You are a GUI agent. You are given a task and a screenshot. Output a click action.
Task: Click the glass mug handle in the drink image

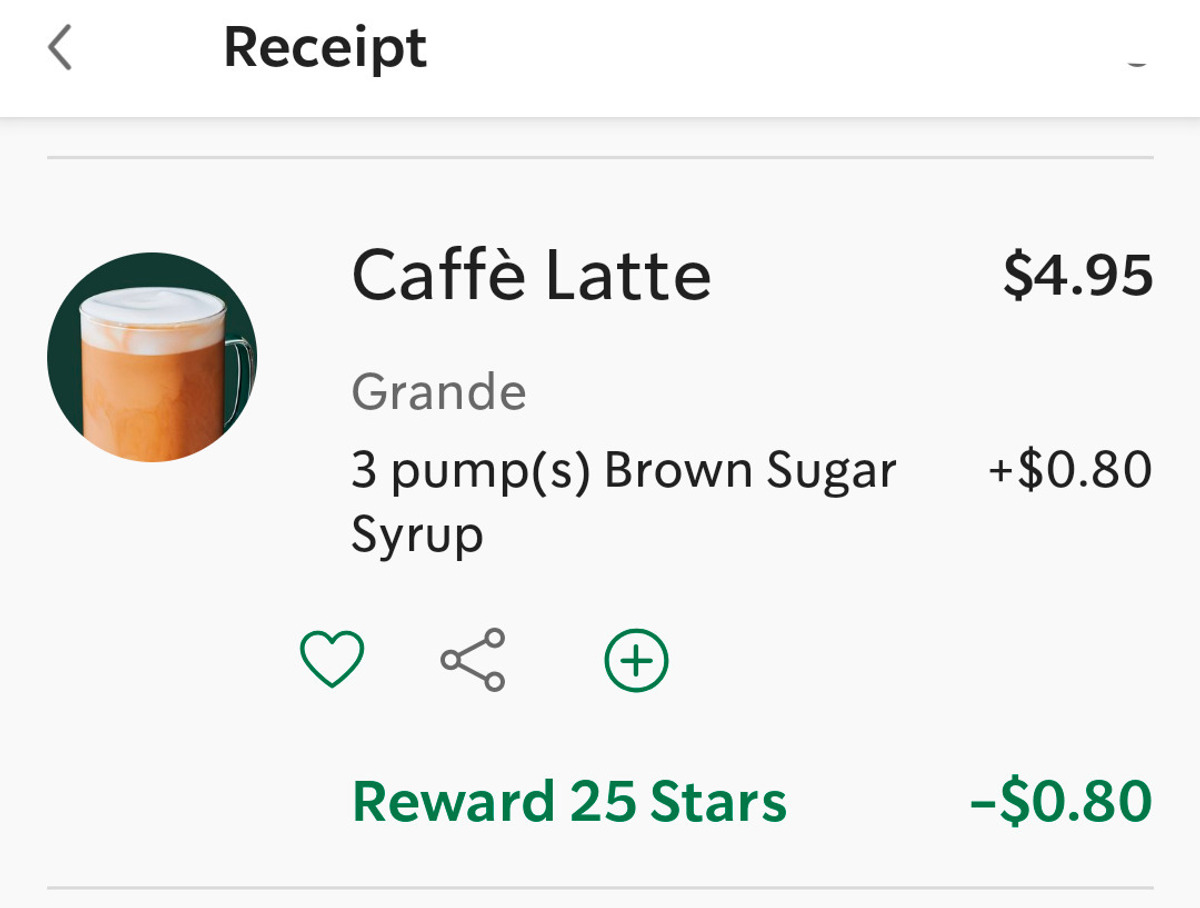tap(240, 375)
